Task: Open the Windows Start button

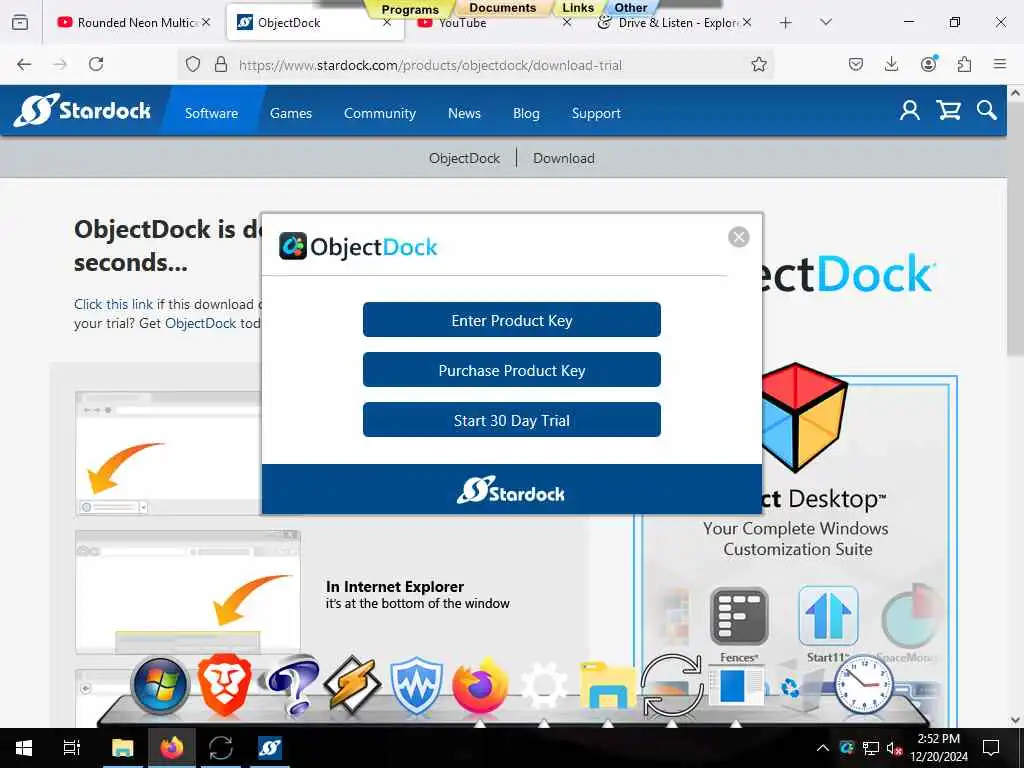Action: [x=24, y=748]
